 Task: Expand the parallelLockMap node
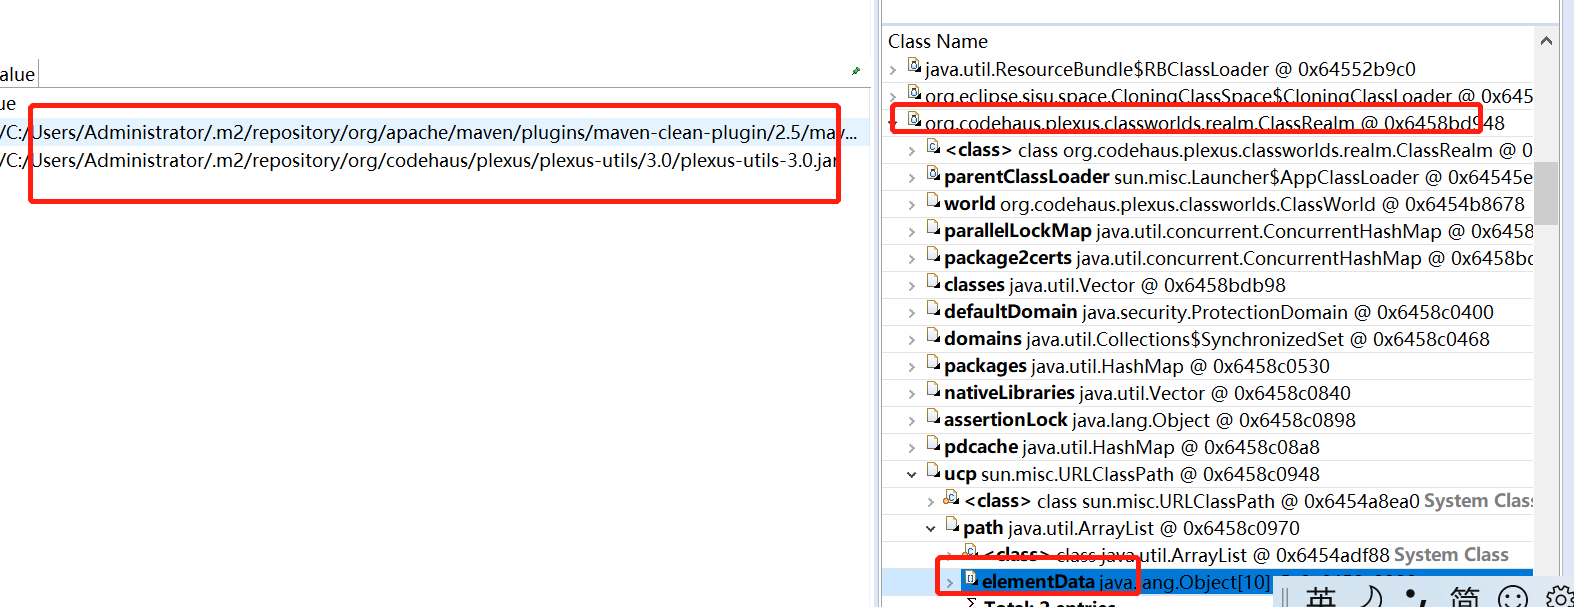(x=912, y=232)
